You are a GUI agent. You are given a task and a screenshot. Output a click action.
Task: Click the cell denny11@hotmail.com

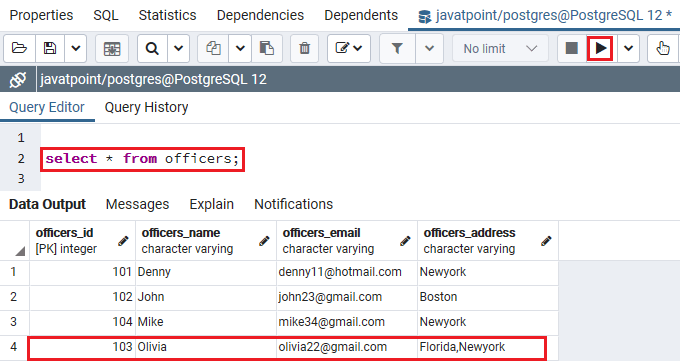click(347, 272)
